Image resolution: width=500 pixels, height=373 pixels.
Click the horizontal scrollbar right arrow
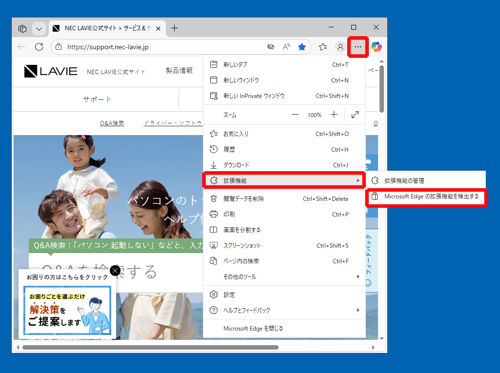coord(373,347)
